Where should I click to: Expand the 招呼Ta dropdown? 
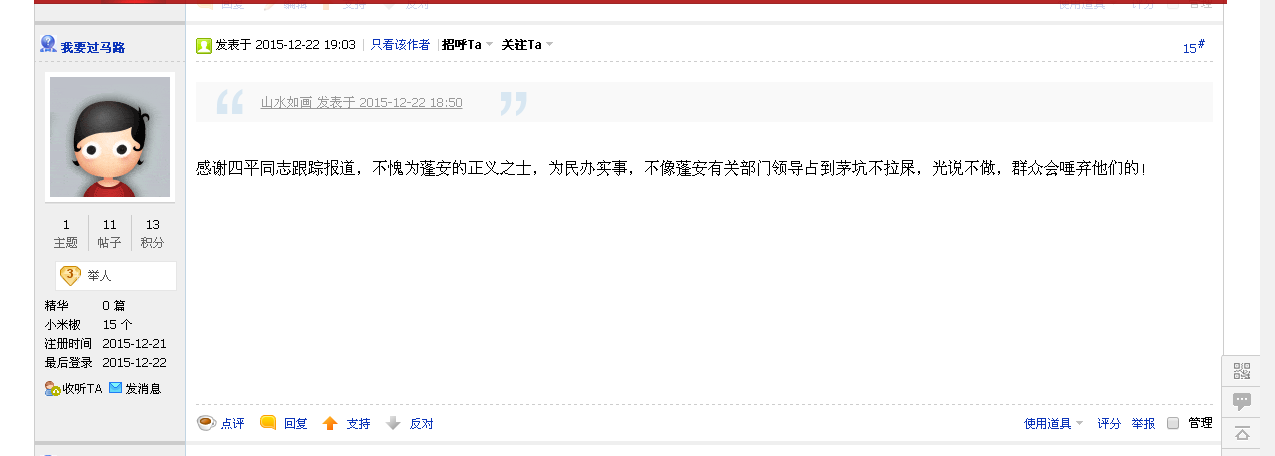coord(468,44)
